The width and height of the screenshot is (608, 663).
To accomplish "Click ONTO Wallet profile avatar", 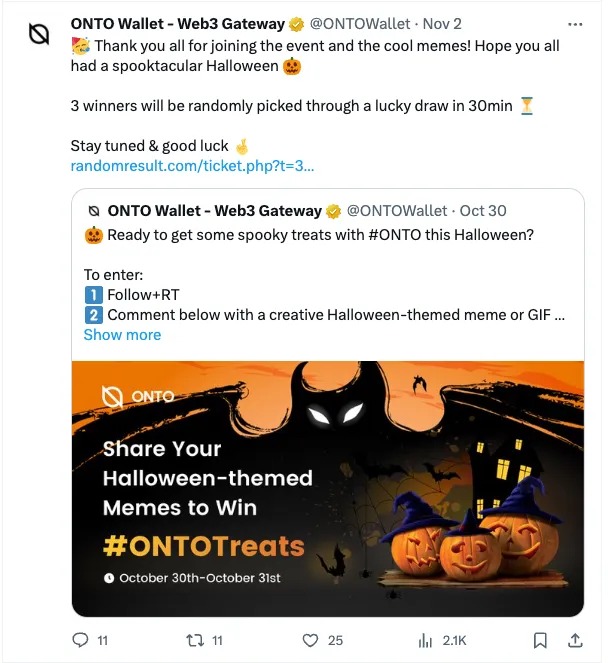I will 39,35.
